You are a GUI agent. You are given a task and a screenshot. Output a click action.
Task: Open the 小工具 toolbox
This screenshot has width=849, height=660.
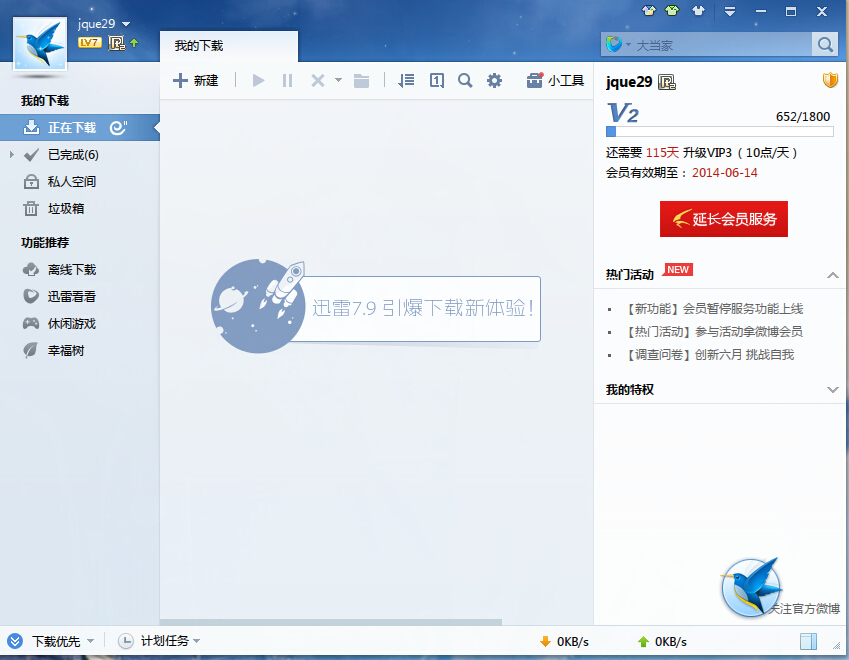point(555,81)
